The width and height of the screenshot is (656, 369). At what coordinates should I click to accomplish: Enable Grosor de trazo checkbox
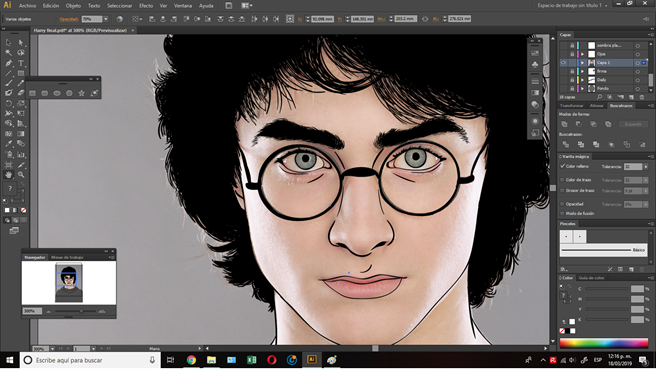click(x=562, y=190)
